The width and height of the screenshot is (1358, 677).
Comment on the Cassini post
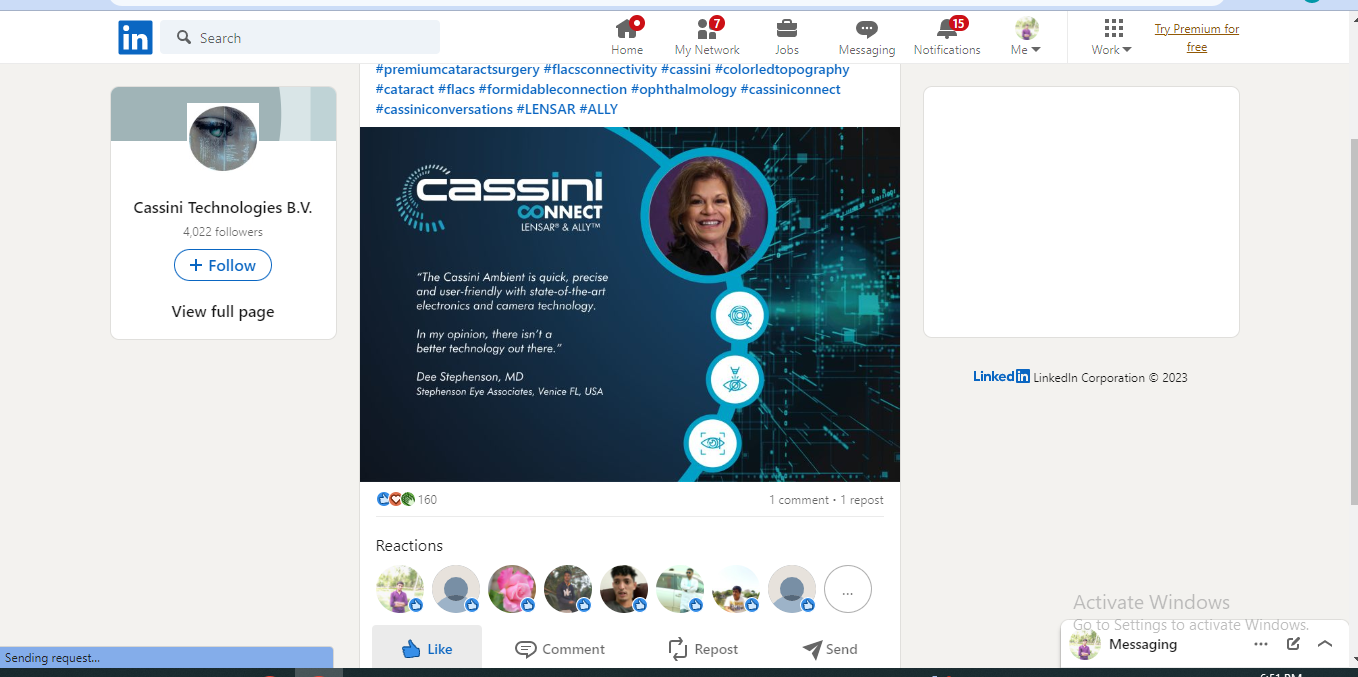click(560, 649)
